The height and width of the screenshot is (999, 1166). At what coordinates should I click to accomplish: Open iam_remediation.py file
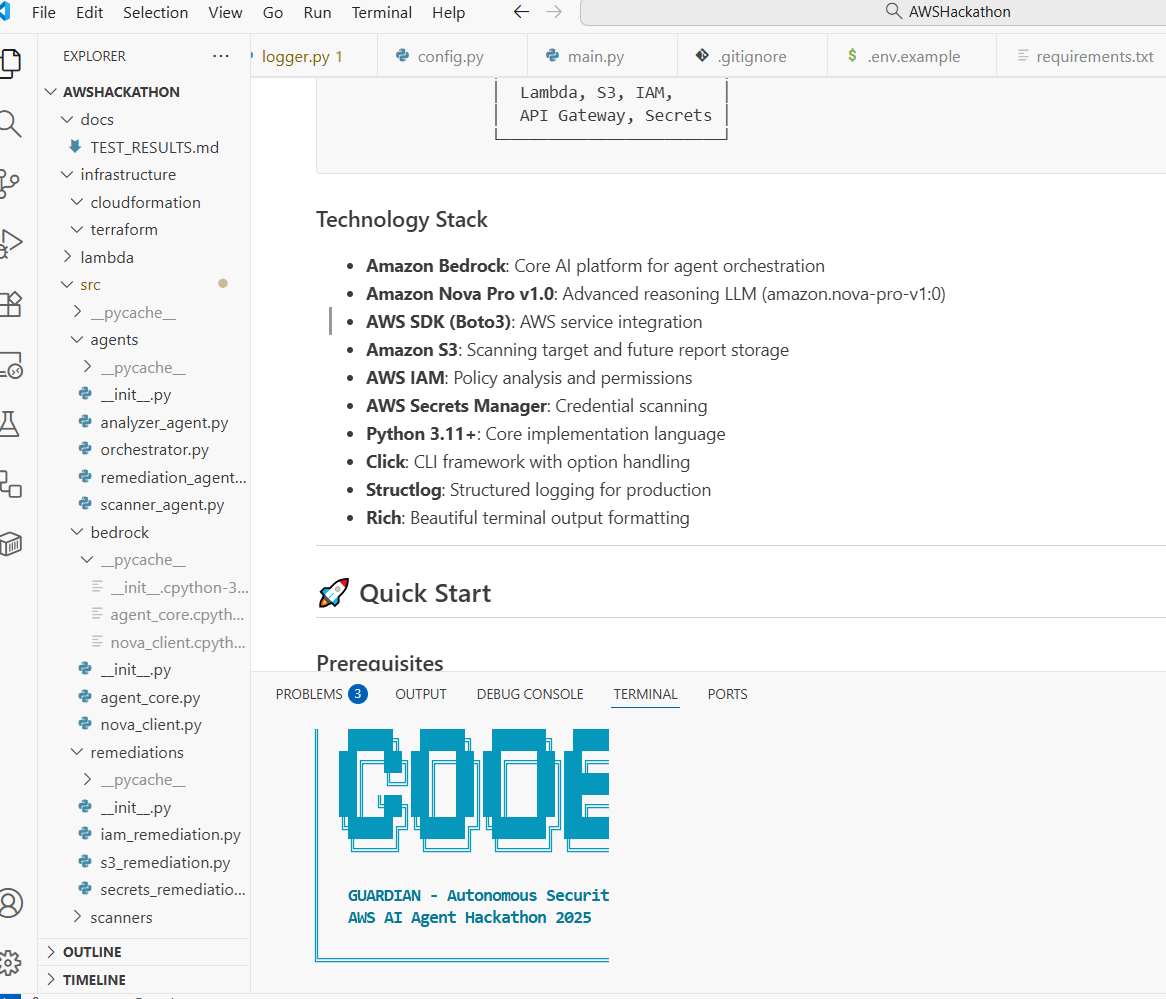tap(144, 835)
